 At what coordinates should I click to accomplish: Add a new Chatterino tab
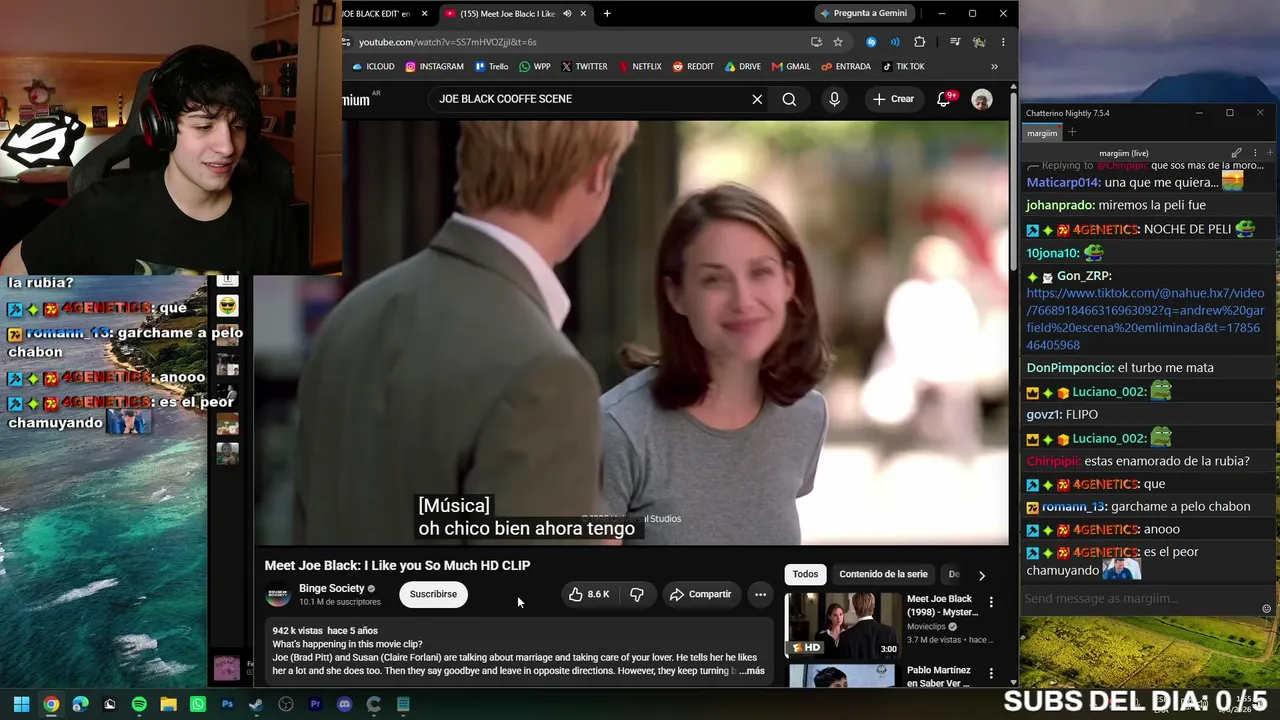(x=1072, y=132)
